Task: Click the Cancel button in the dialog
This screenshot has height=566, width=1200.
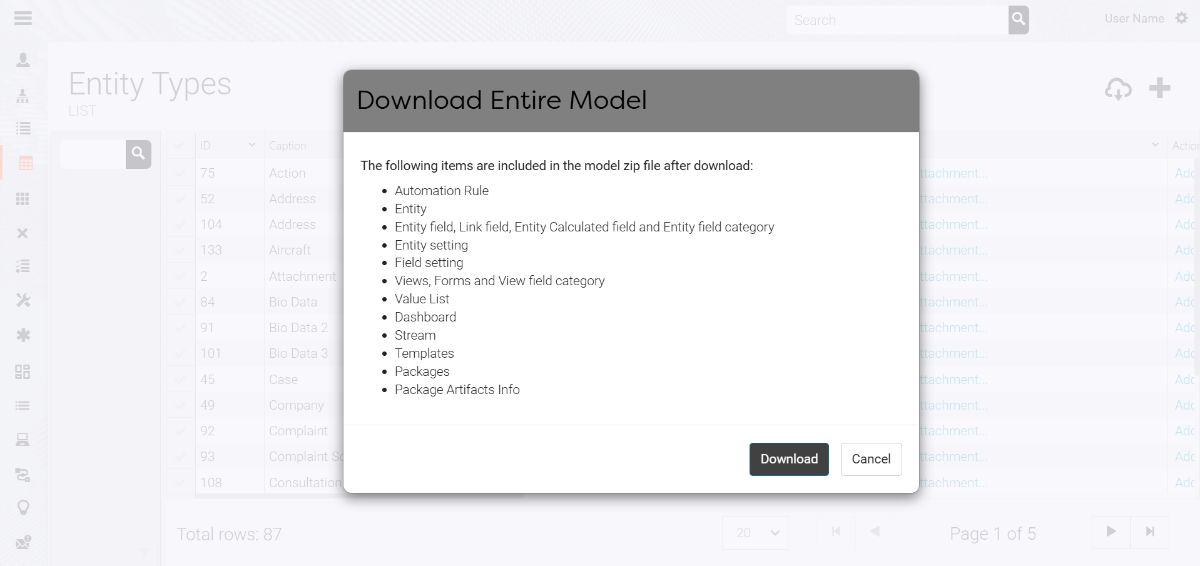Action: pos(871,459)
